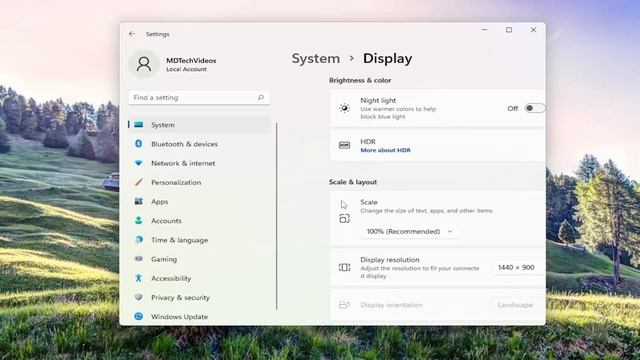640x360 pixels.
Task: Click the System label in sidebar
Action: (x=163, y=124)
